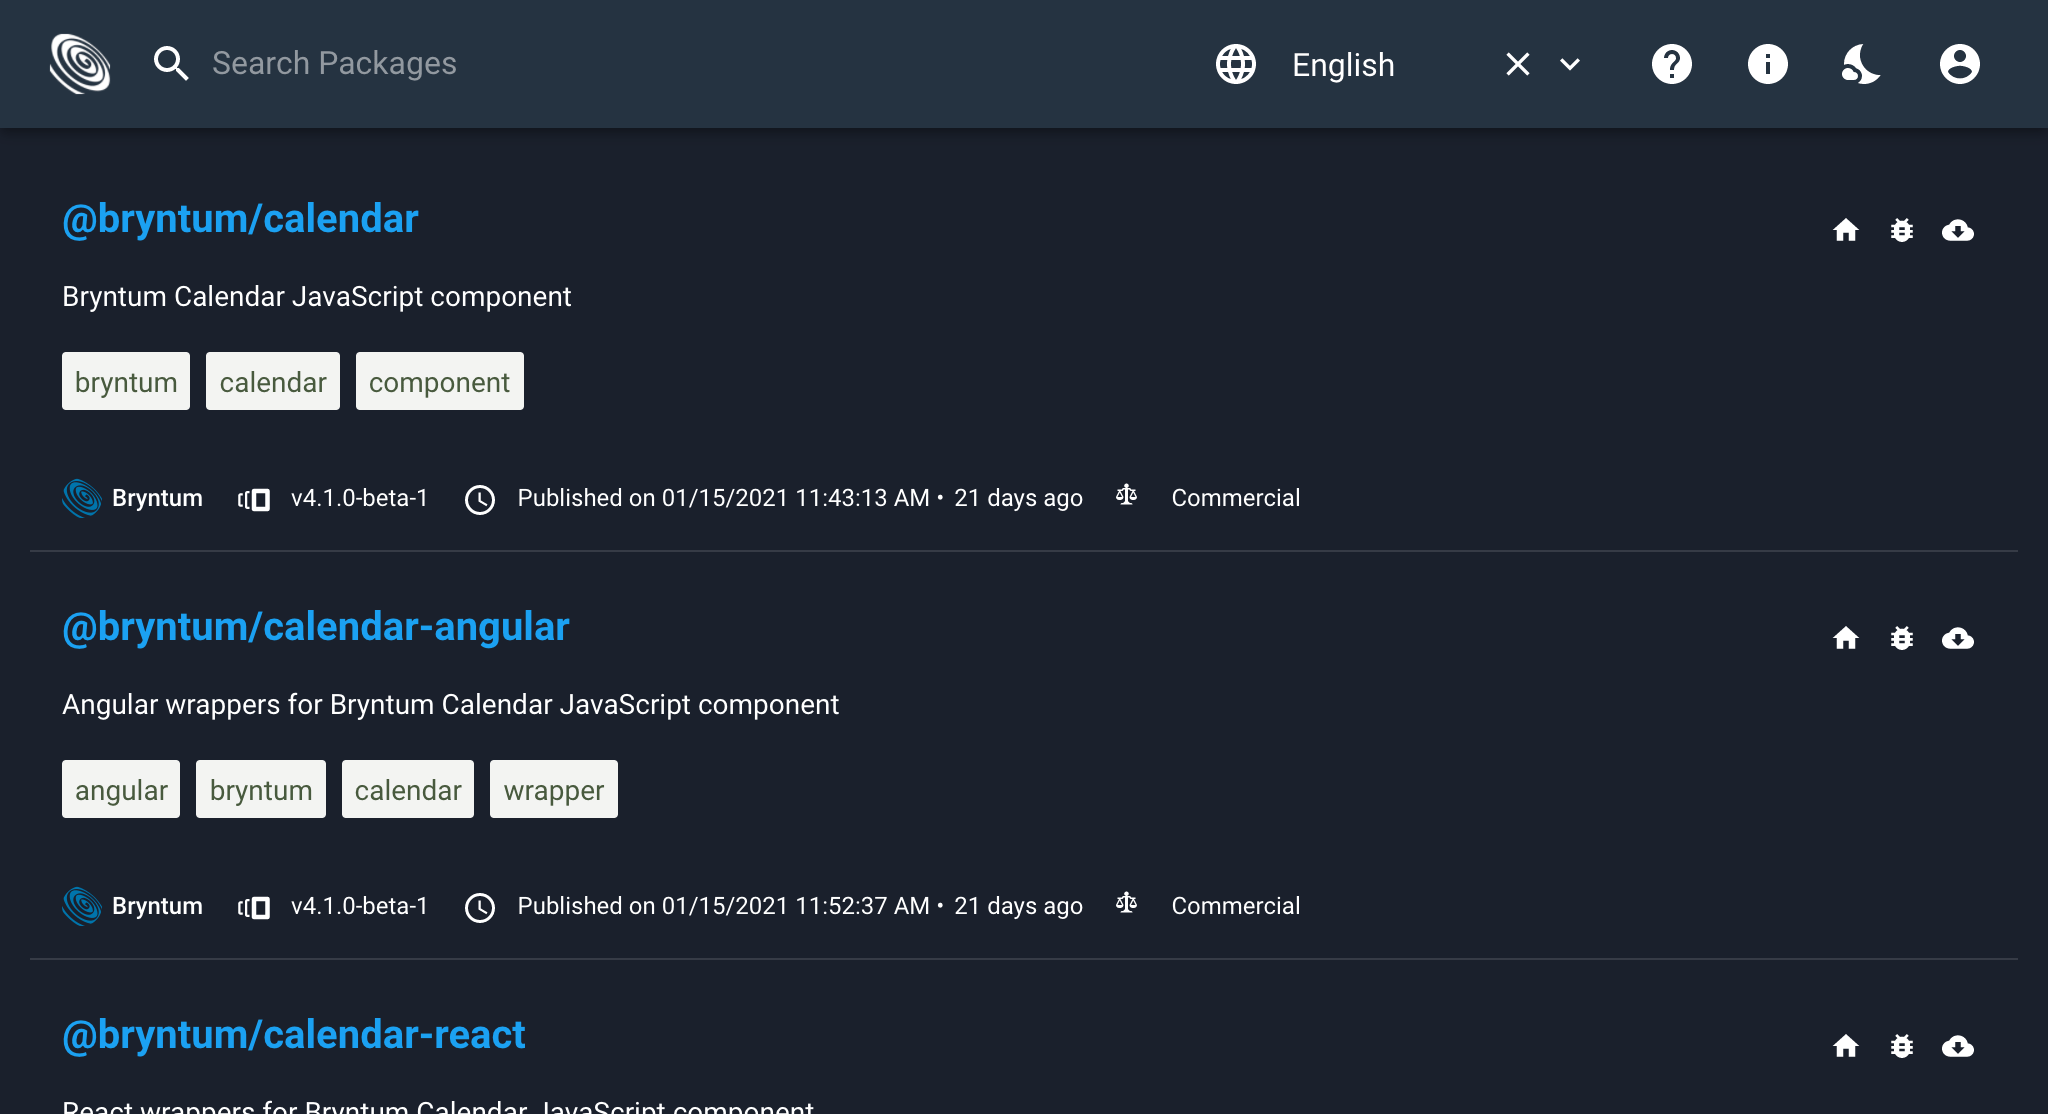Viewport: 2048px width, 1114px height.
Task: Open the @bryntum/calendar-react package link
Action: pos(294,1035)
